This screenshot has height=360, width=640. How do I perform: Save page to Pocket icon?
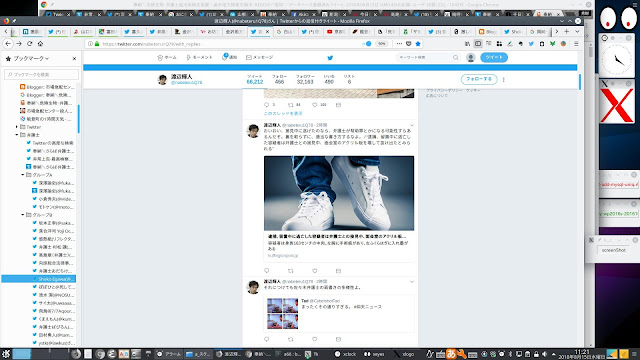point(409,44)
